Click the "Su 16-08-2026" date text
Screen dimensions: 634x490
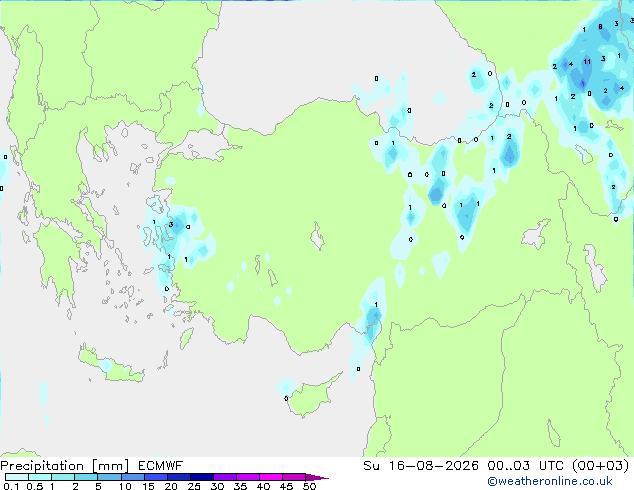click(x=421, y=466)
